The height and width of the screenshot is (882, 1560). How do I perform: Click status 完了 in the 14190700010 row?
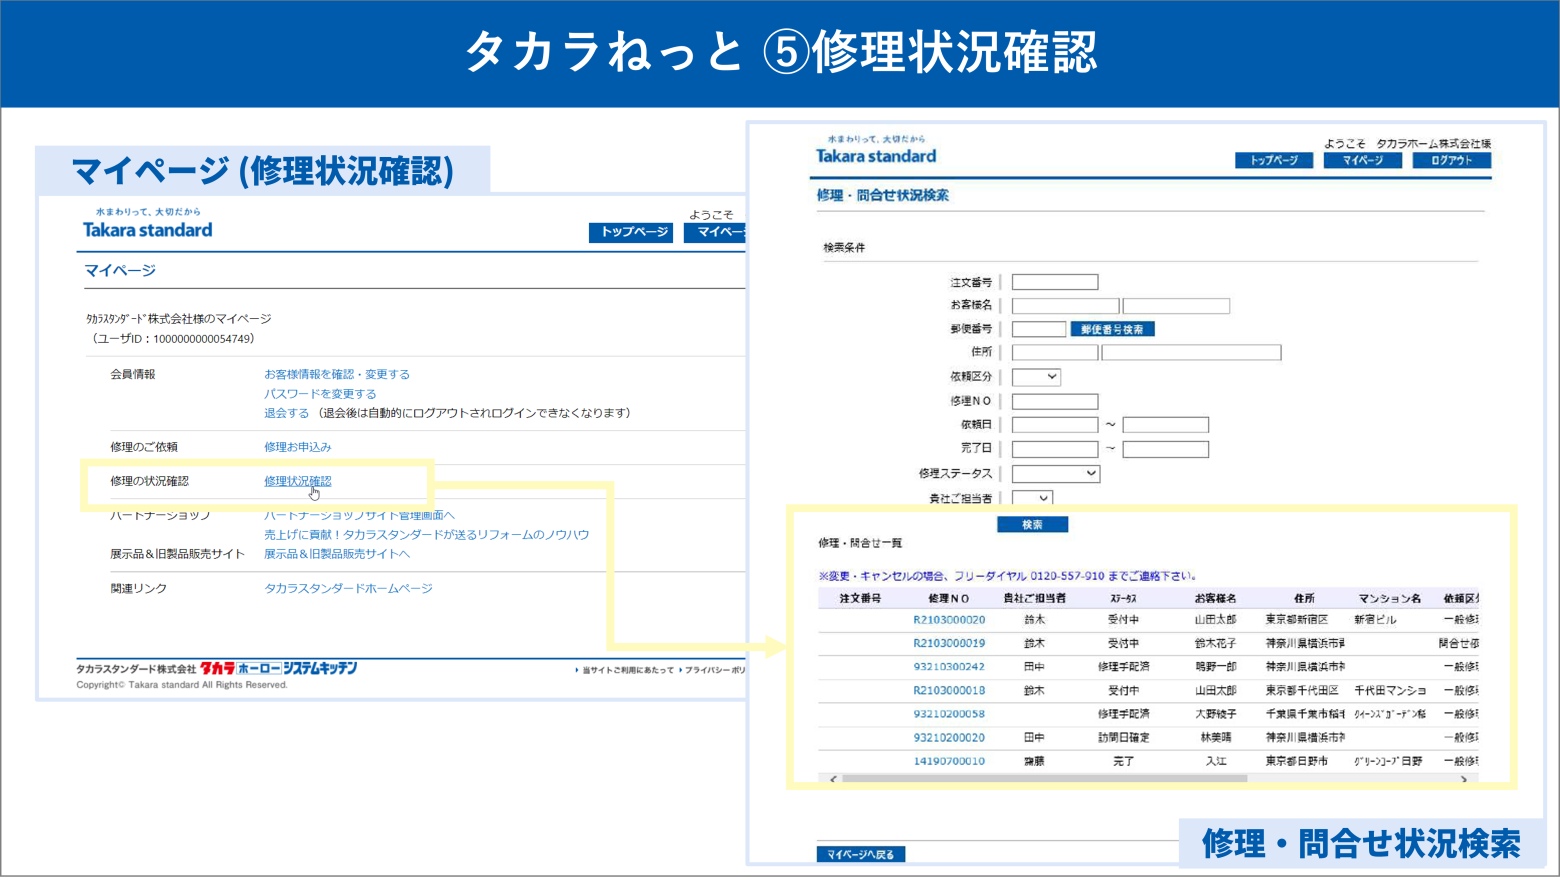point(1123,761)
